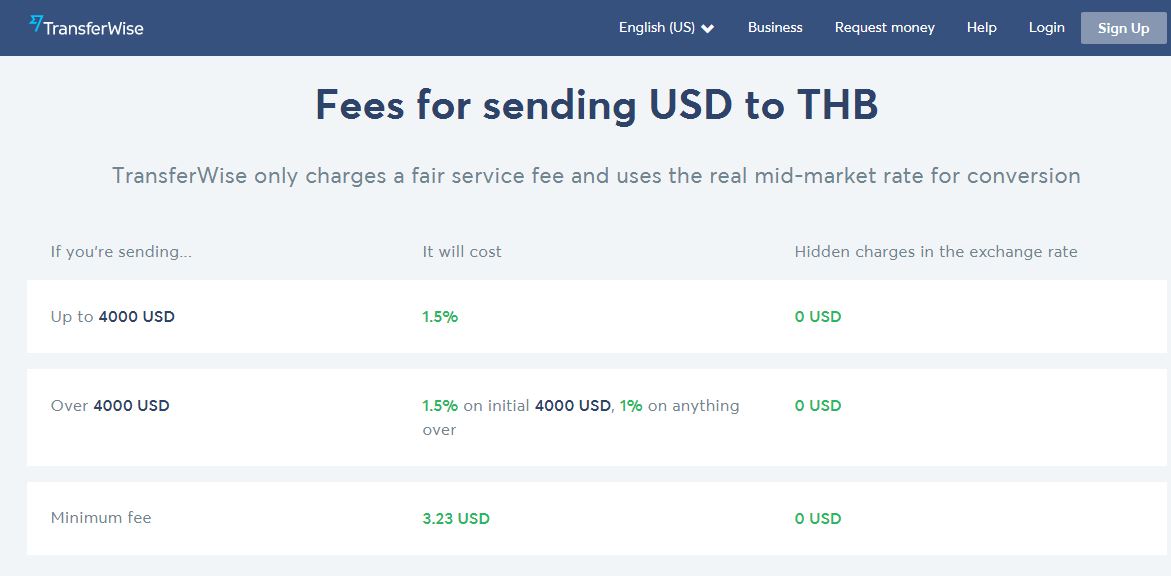Open the Business menu item
Viewport: 1171px width, 576px height.
click(x=775, y=28)
